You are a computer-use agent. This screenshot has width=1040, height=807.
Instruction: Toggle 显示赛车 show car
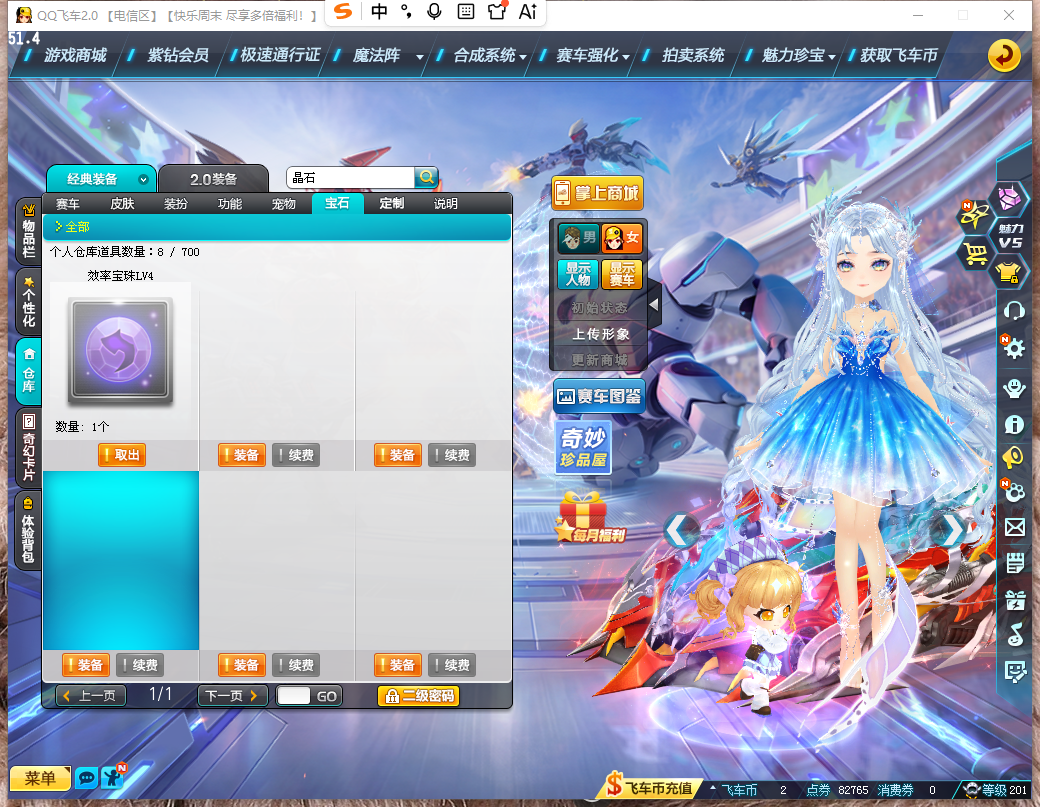[621, 274]
